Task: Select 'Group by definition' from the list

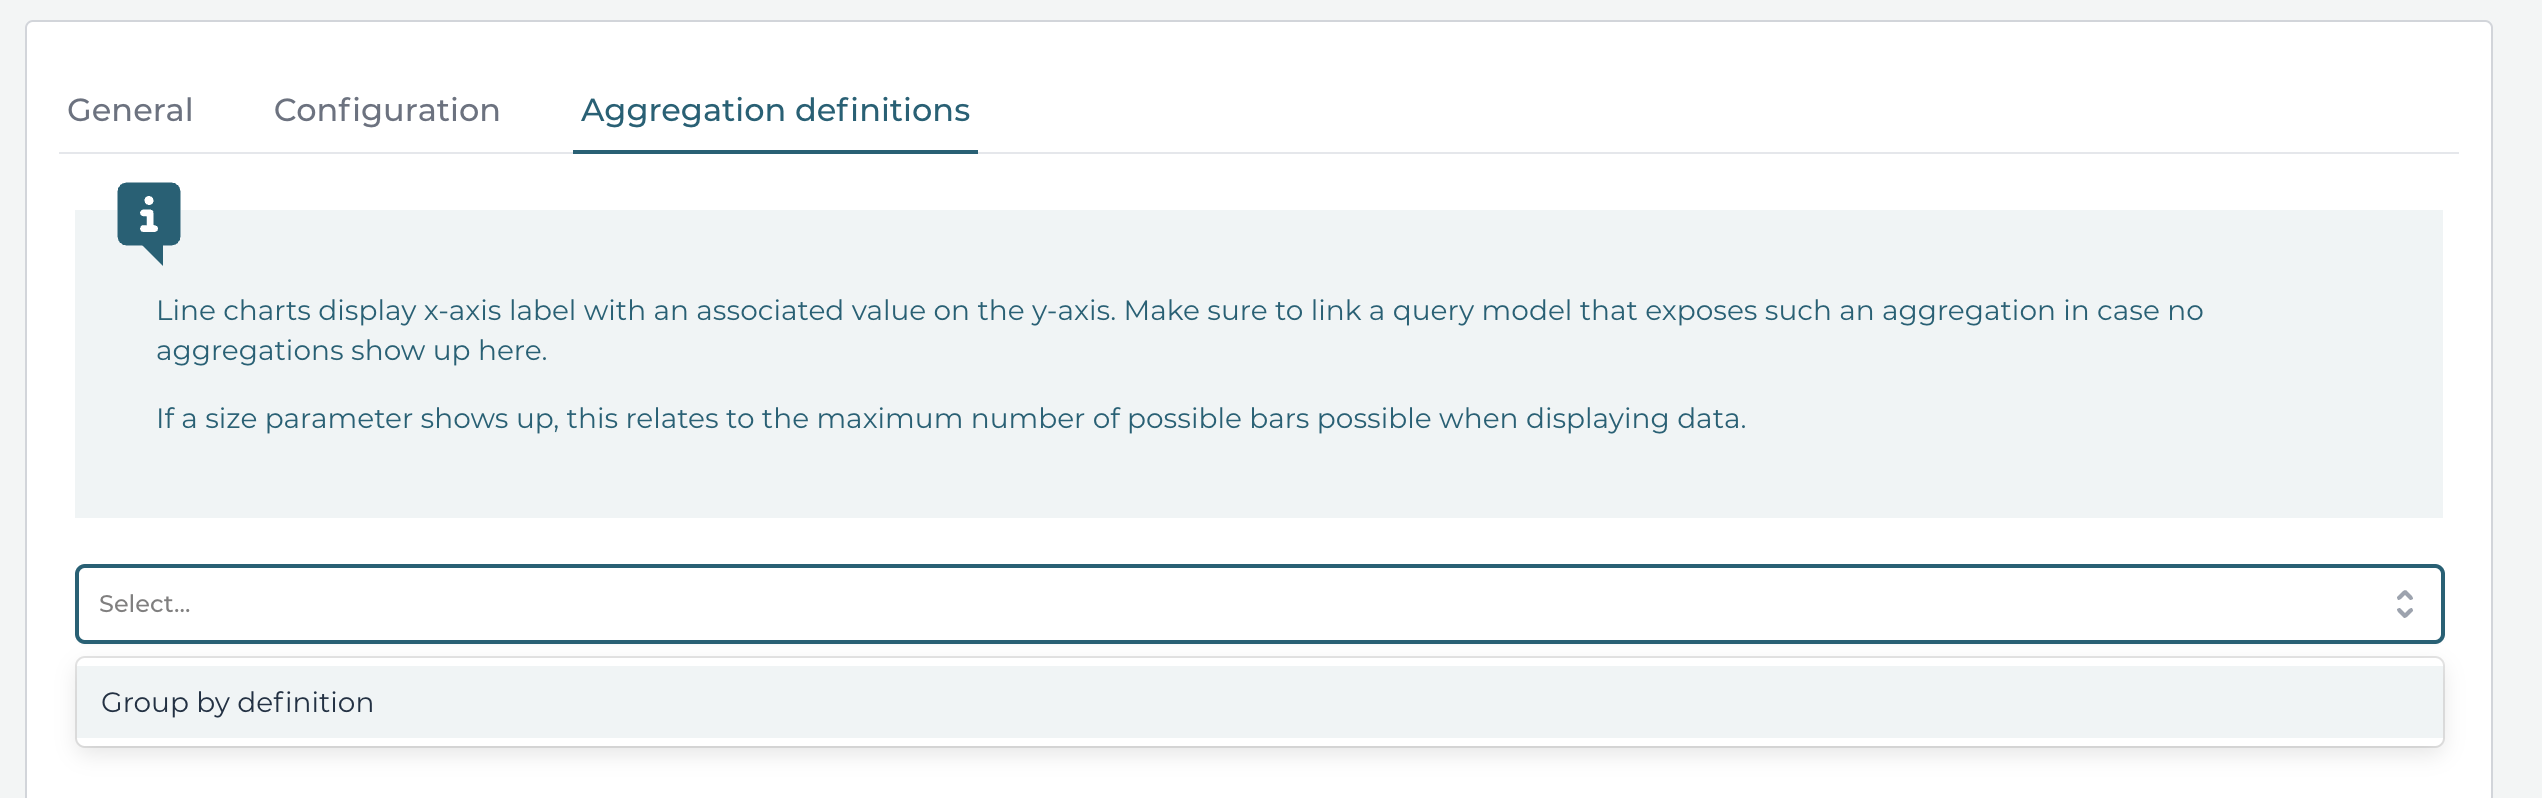Action: coord(237,701)
